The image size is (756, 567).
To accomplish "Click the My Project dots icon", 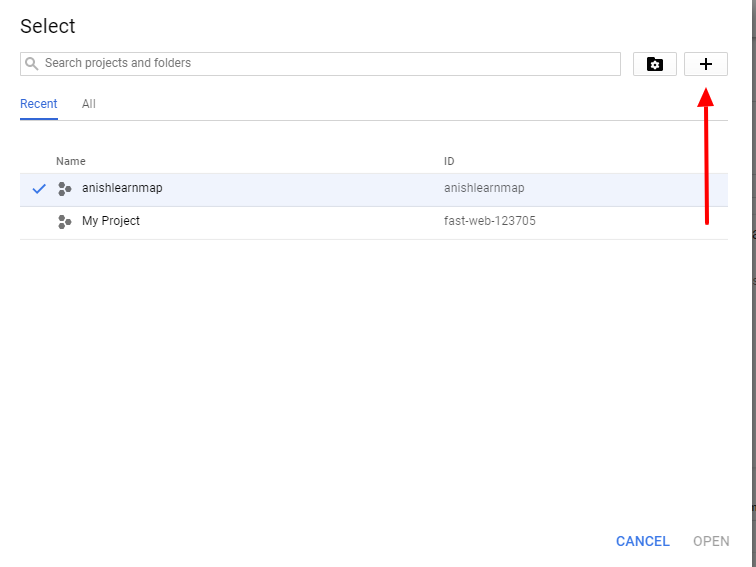I will (x=65, y=221).
